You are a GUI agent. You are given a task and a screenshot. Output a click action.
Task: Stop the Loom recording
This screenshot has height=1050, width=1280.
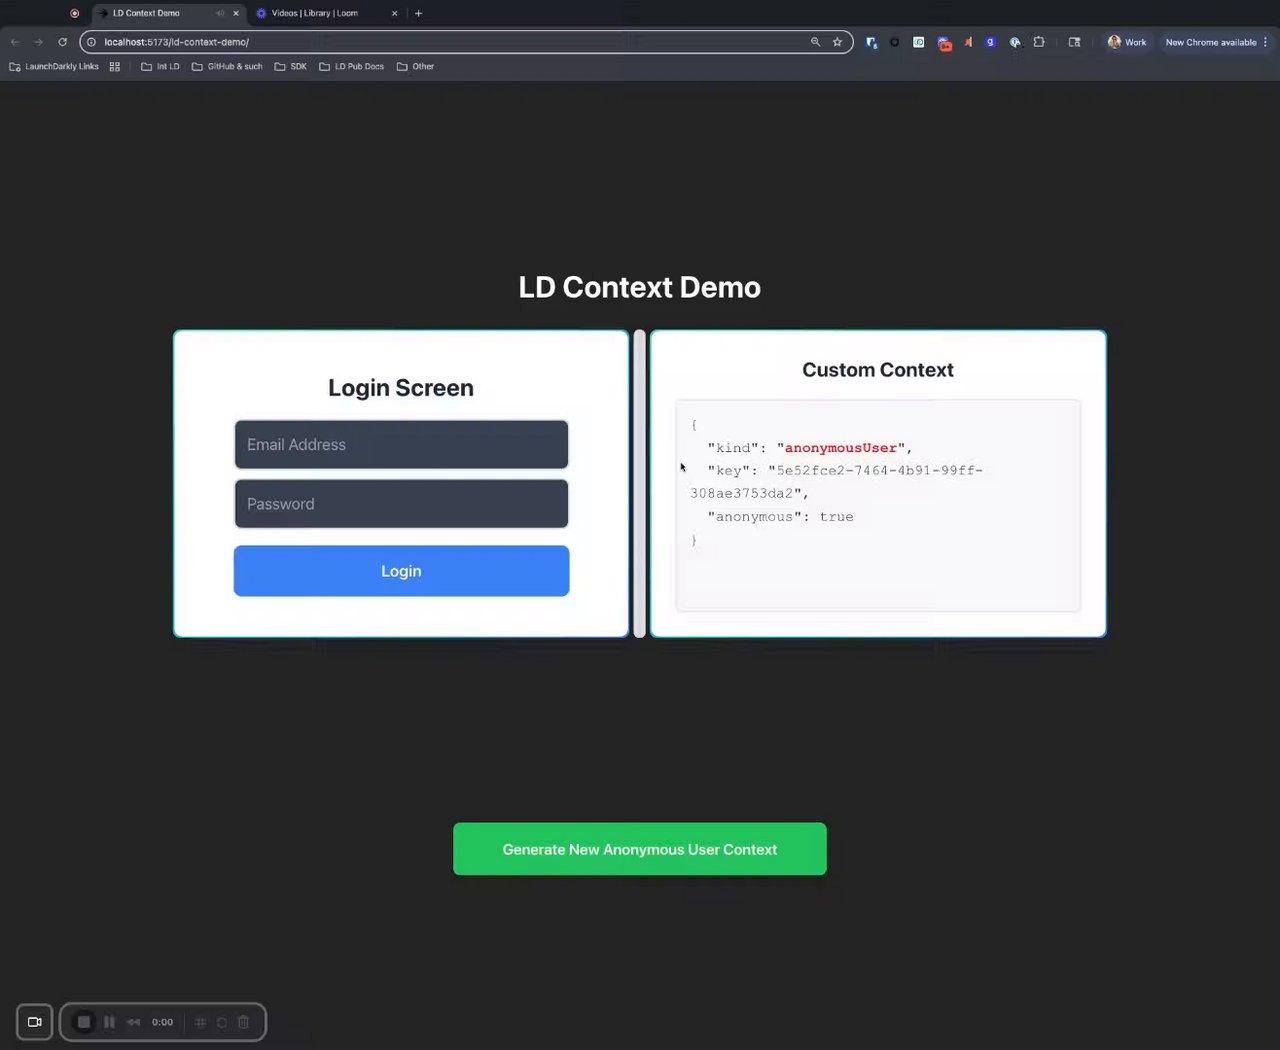click(x=84, y=1022)
